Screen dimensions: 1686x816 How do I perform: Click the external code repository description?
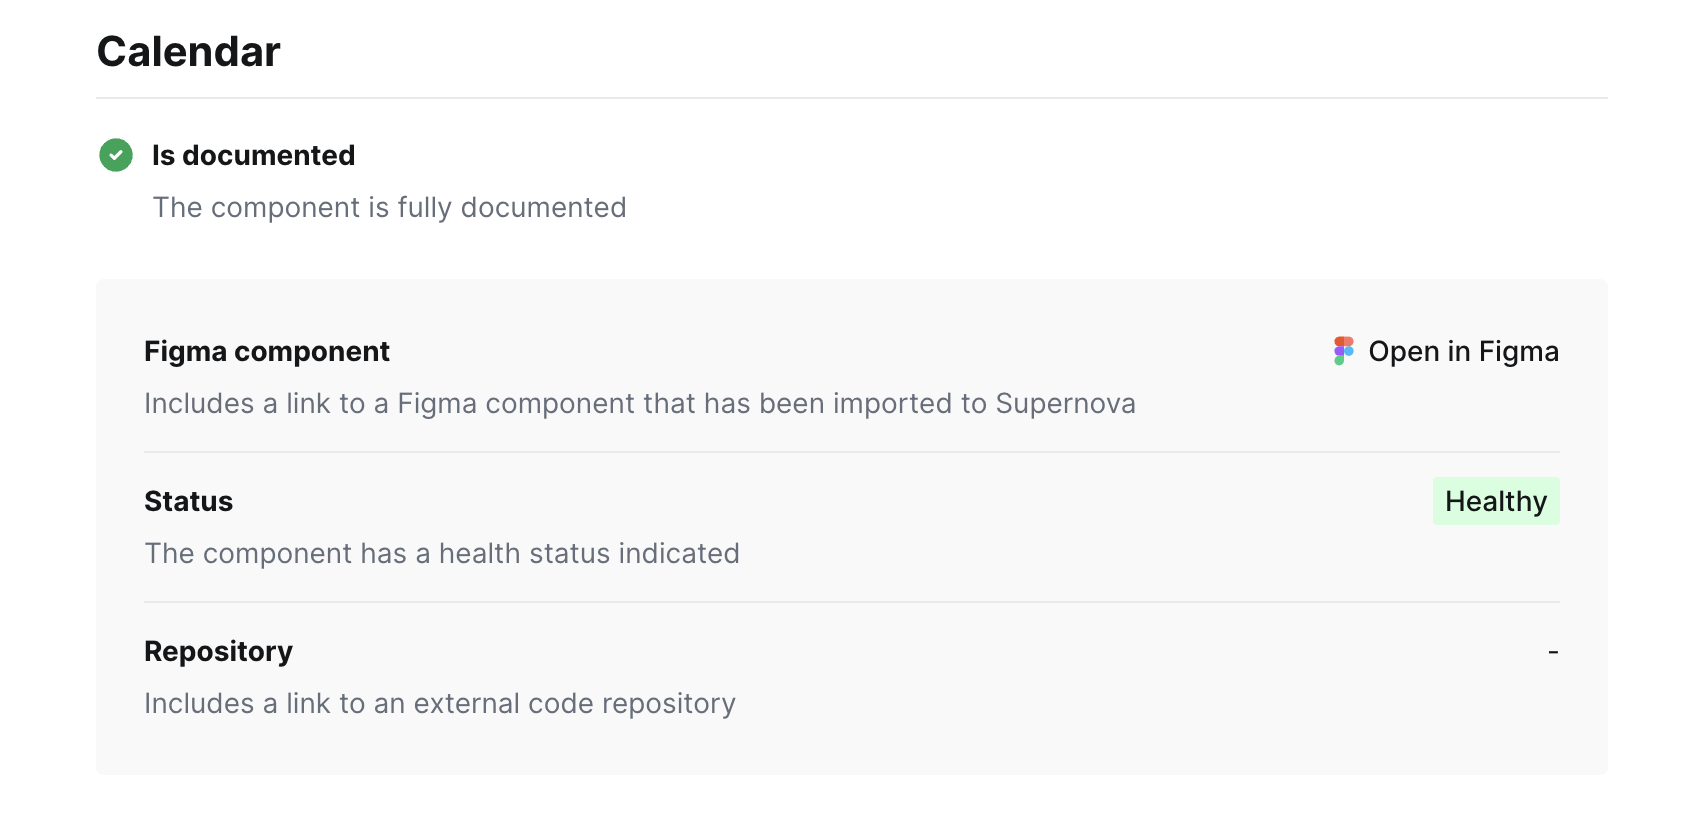point(439,703)
